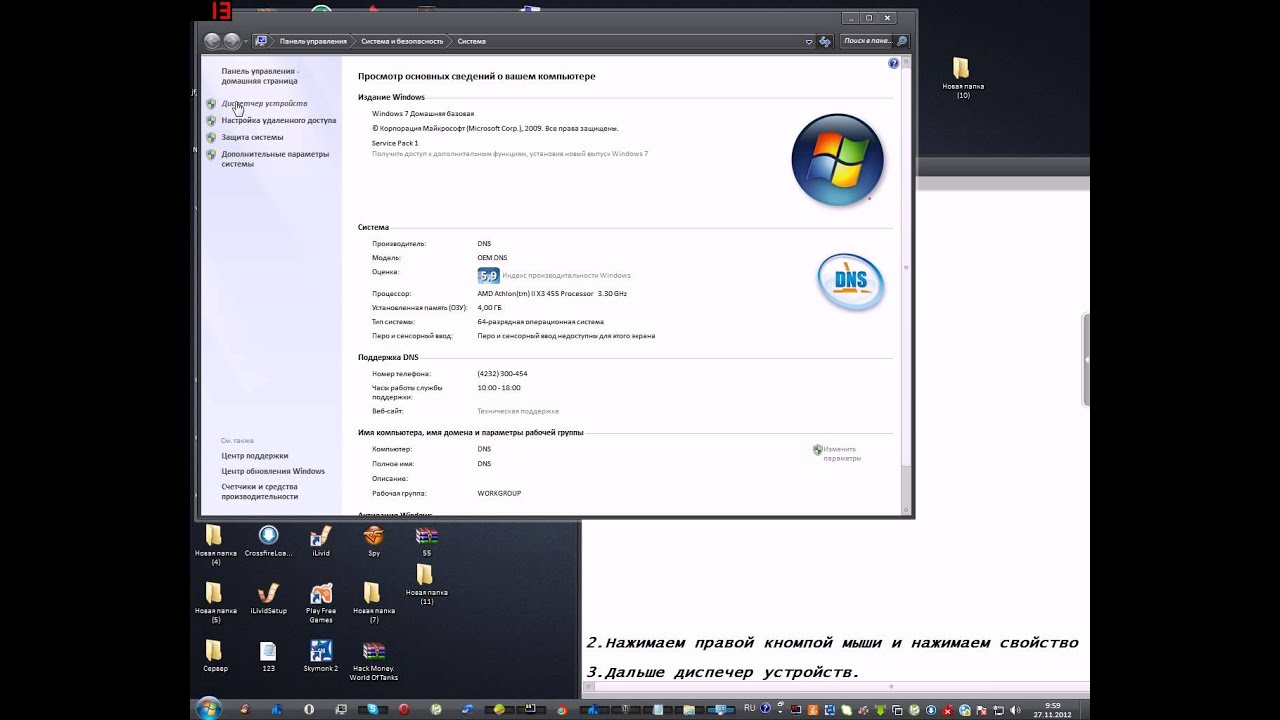Click the taskbar clock showing 9:59
This screenshot has height=720, width=1280.
point(1052,709)
